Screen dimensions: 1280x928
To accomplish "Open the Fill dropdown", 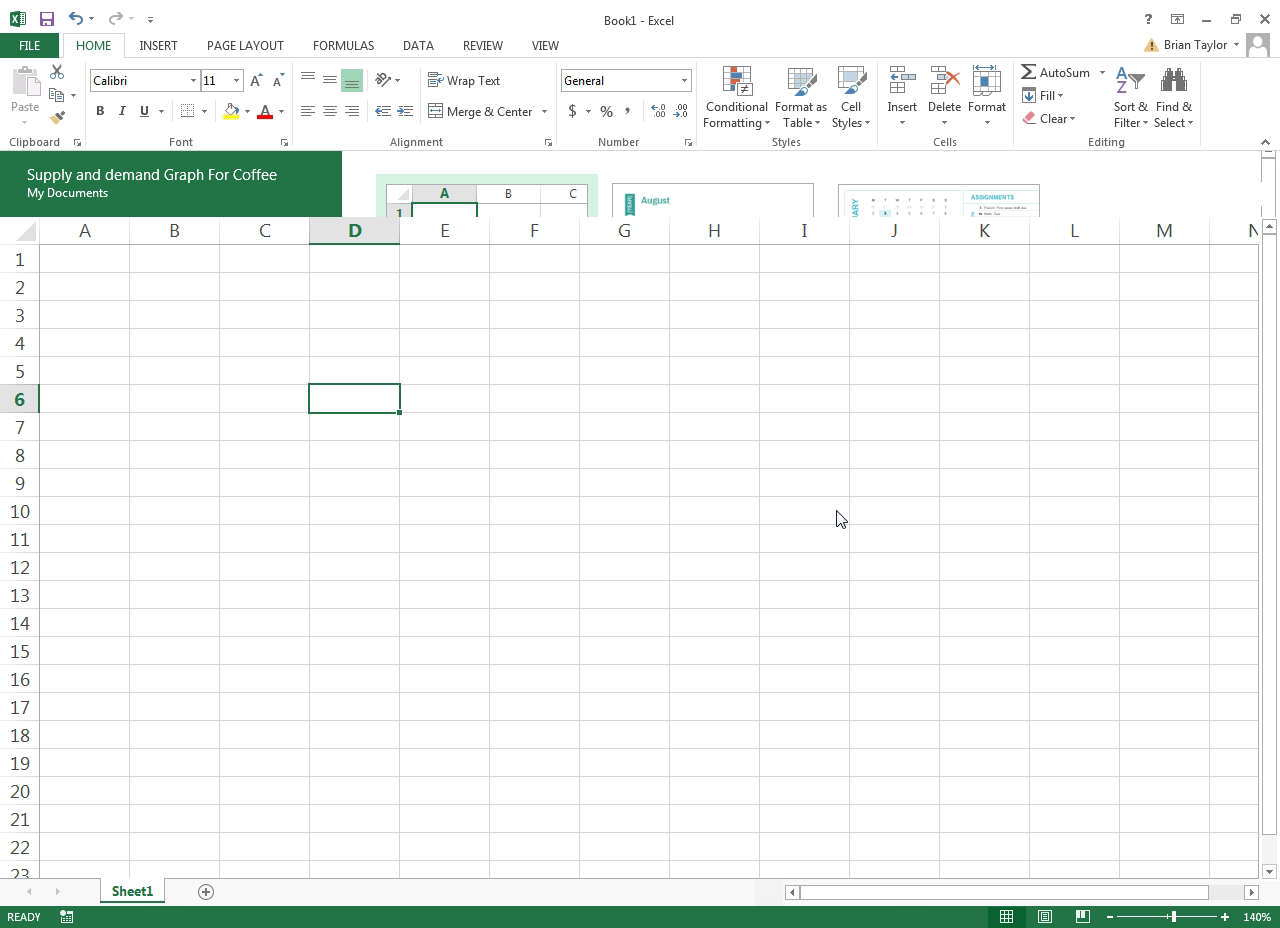I will (x=1043, y=95).
